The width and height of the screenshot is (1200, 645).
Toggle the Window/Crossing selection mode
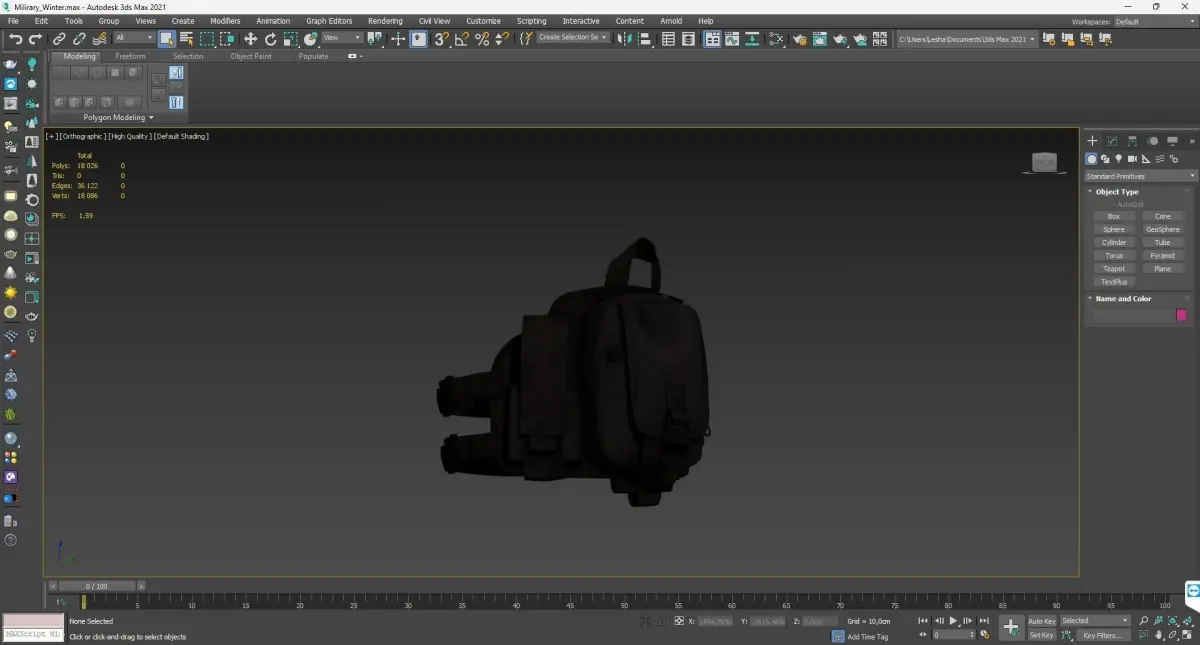[227, 39]
